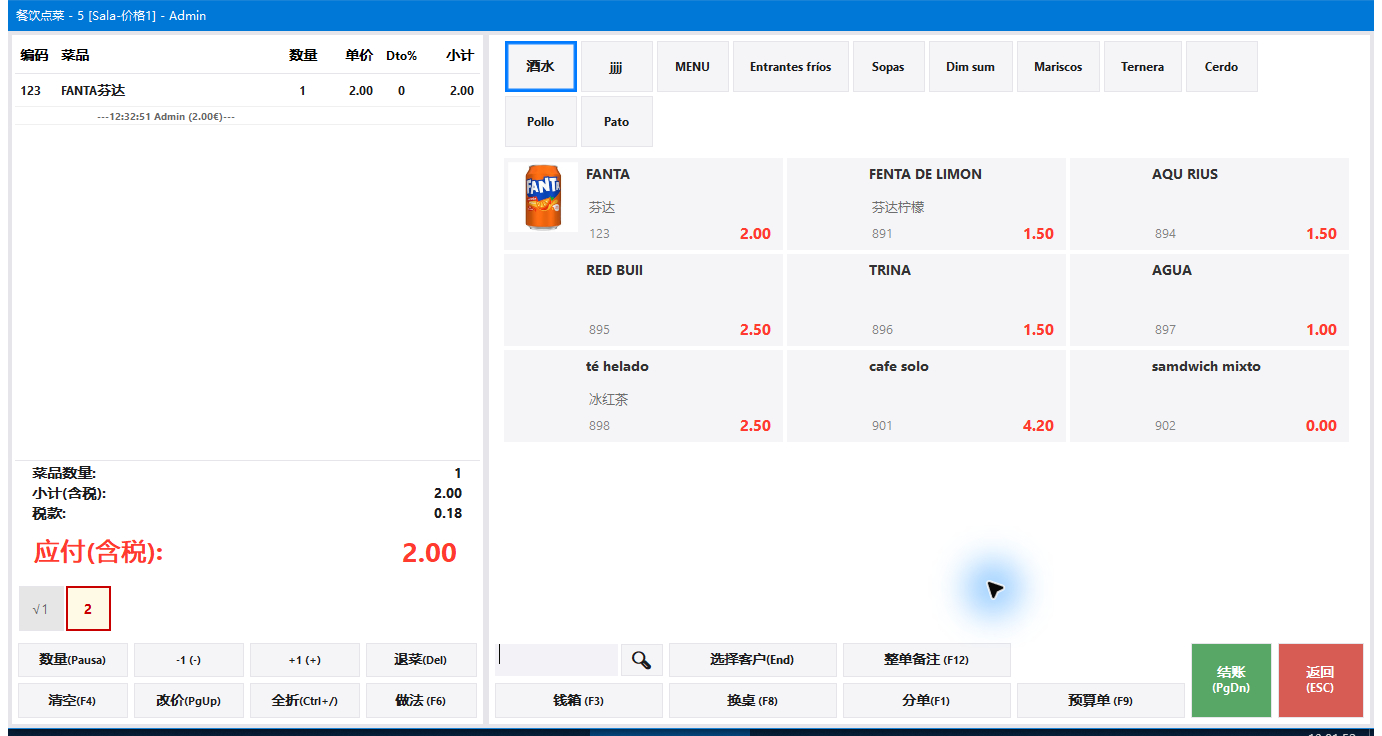Open 整单备注 (F12) order notes
Image resolution: width=1382 pixels, height=736 pixels.
[x=926, y=660]
